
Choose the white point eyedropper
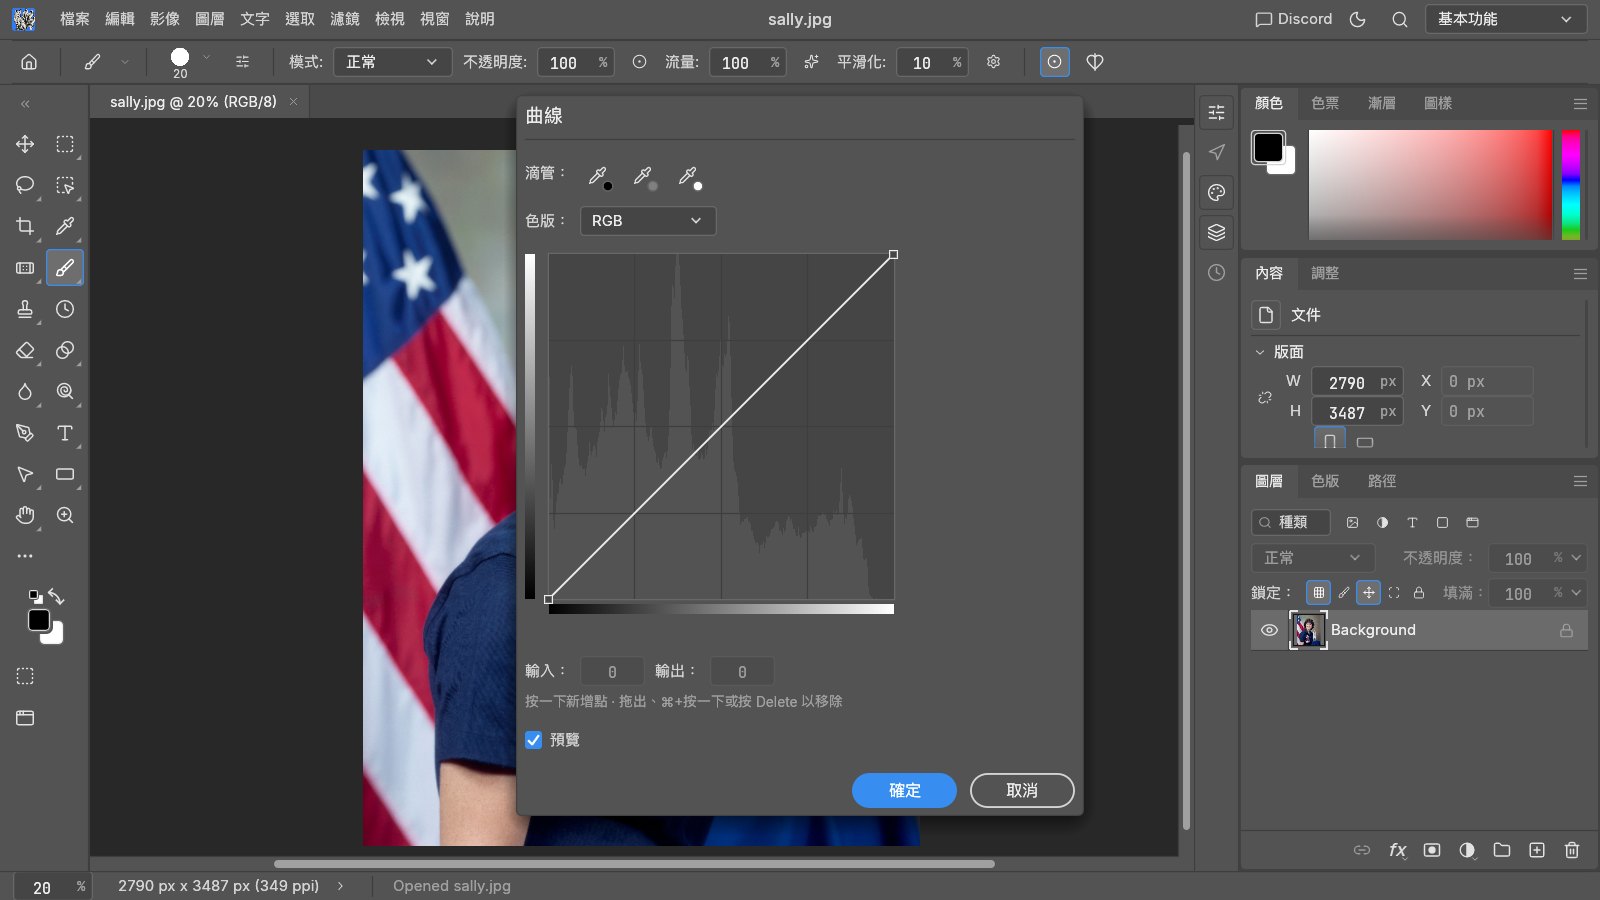click(x=689, y=176)
